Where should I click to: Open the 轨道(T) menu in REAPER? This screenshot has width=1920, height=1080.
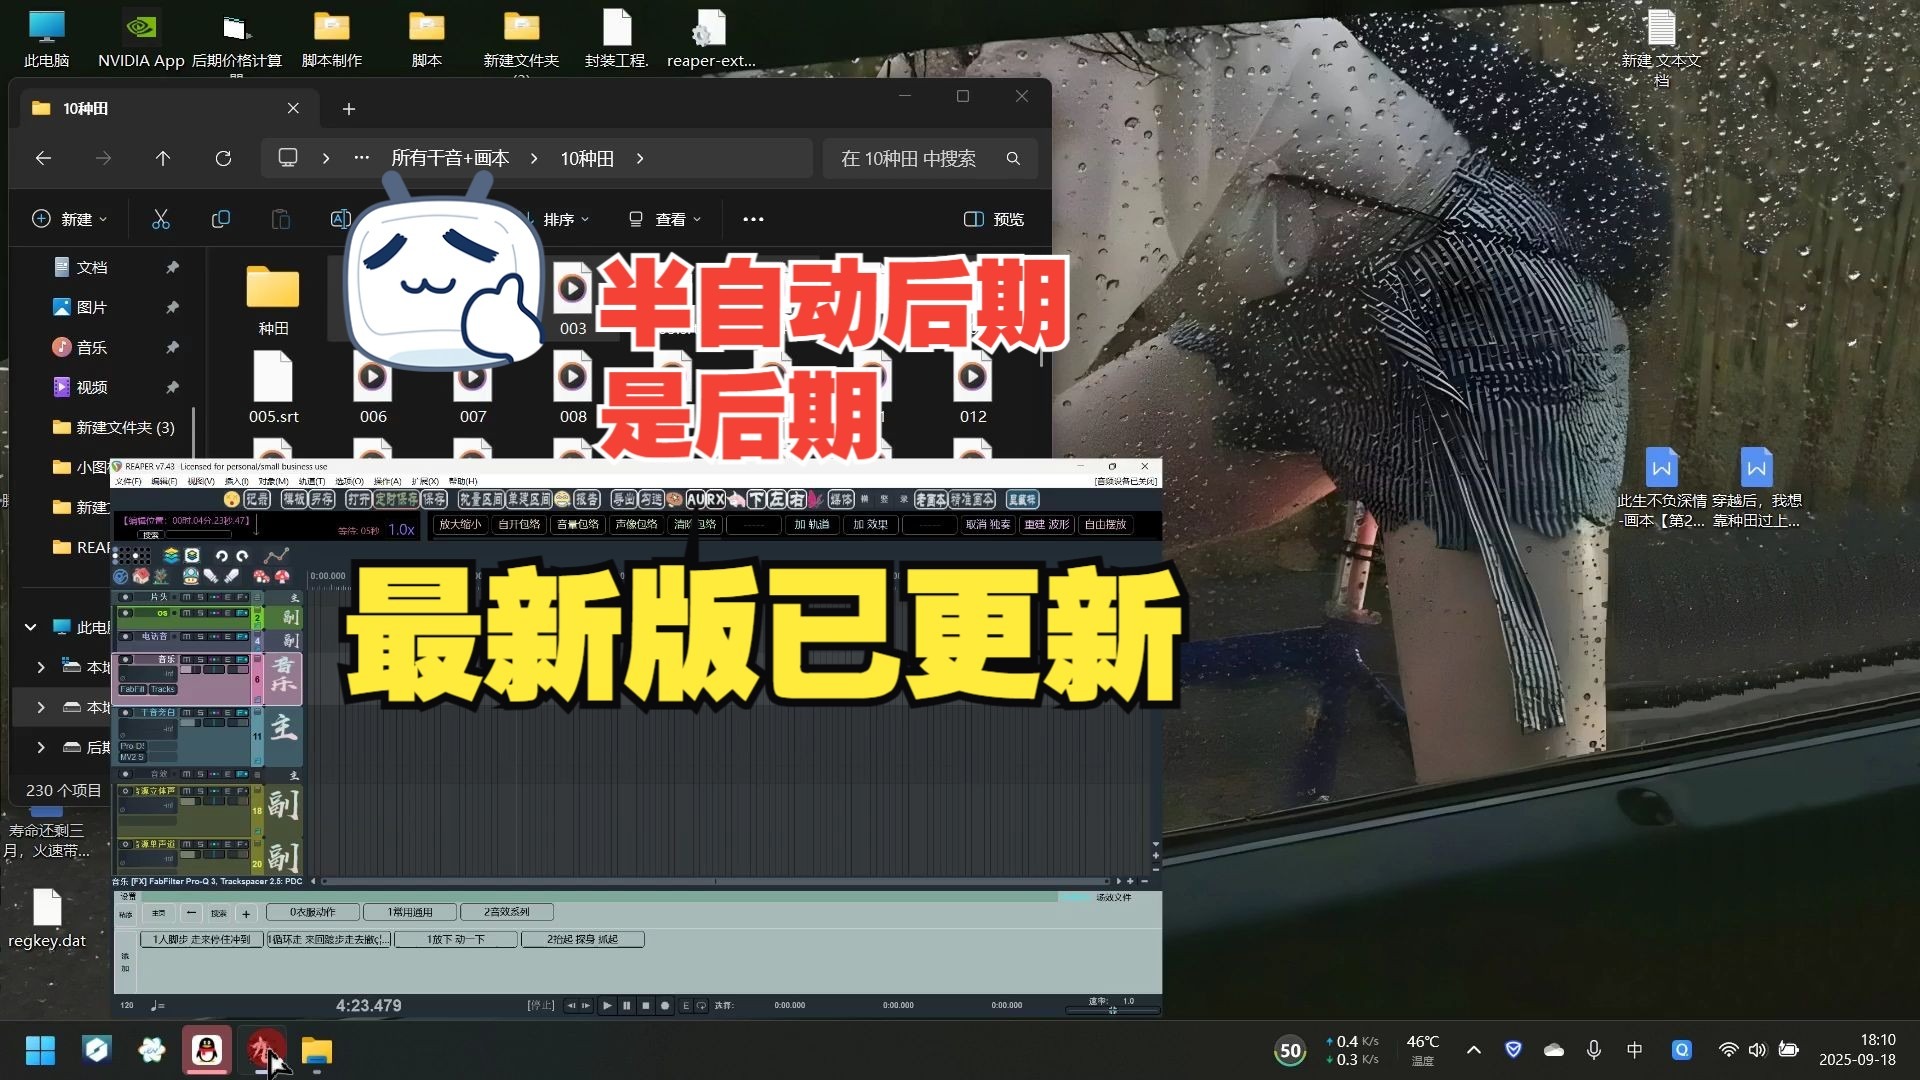click(313, 482)
